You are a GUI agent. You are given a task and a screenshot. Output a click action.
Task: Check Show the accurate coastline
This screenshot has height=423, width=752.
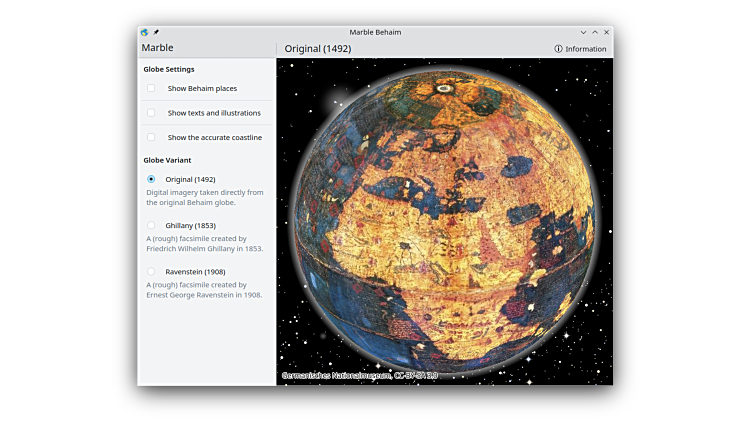[151, 137]
